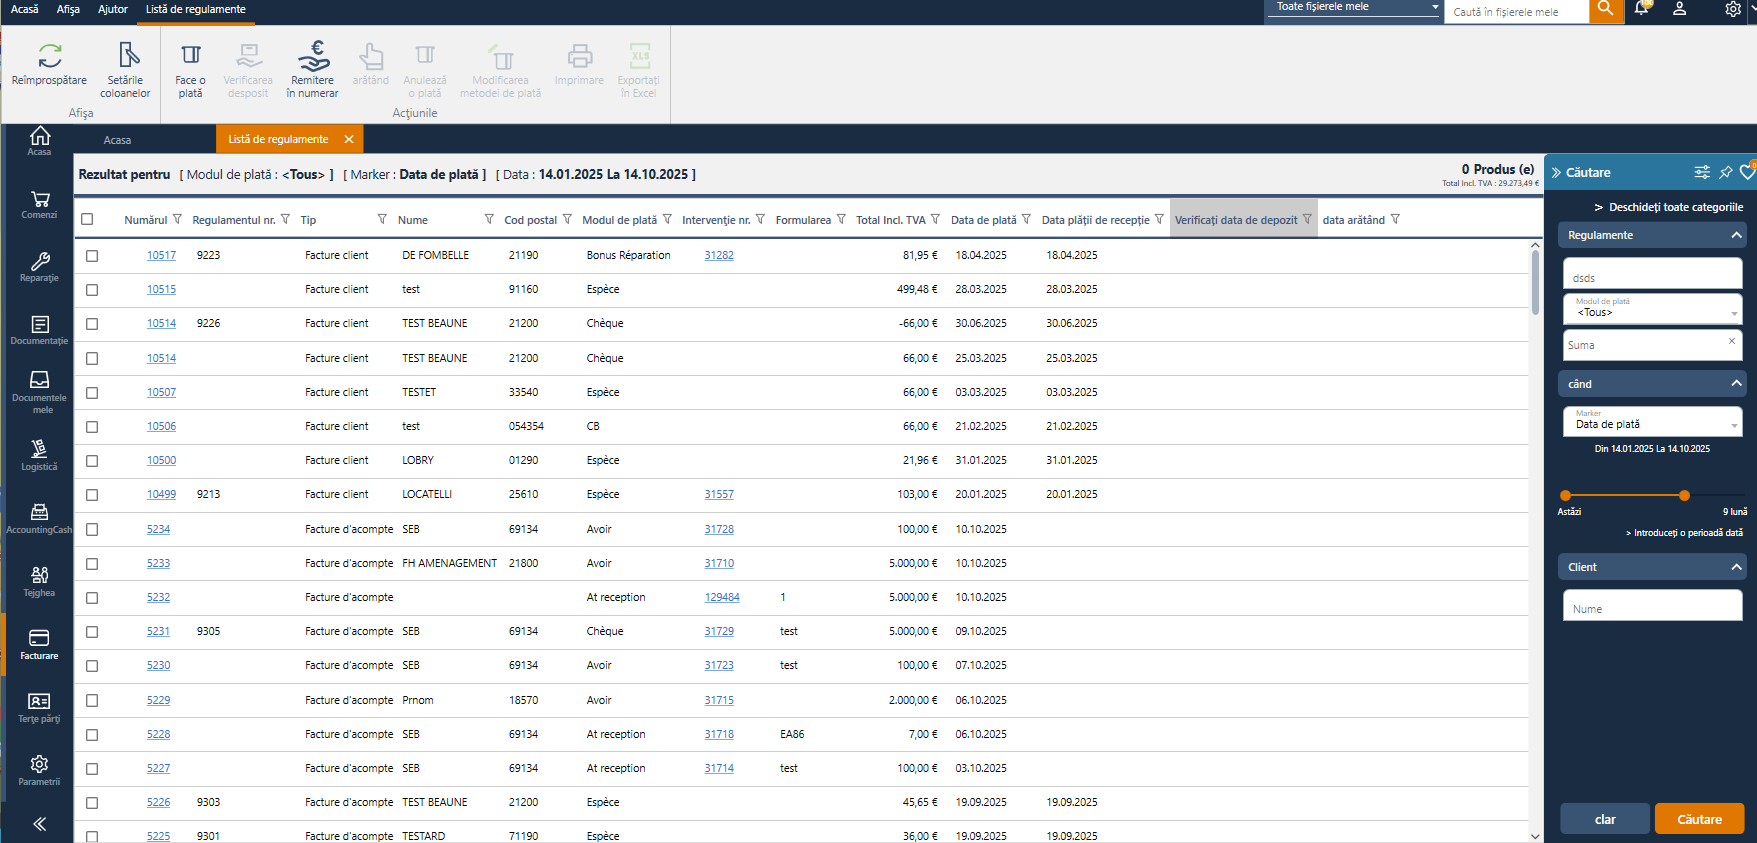Check the row 5227 checkbox
1757x843 pixels.
point(92,769)
